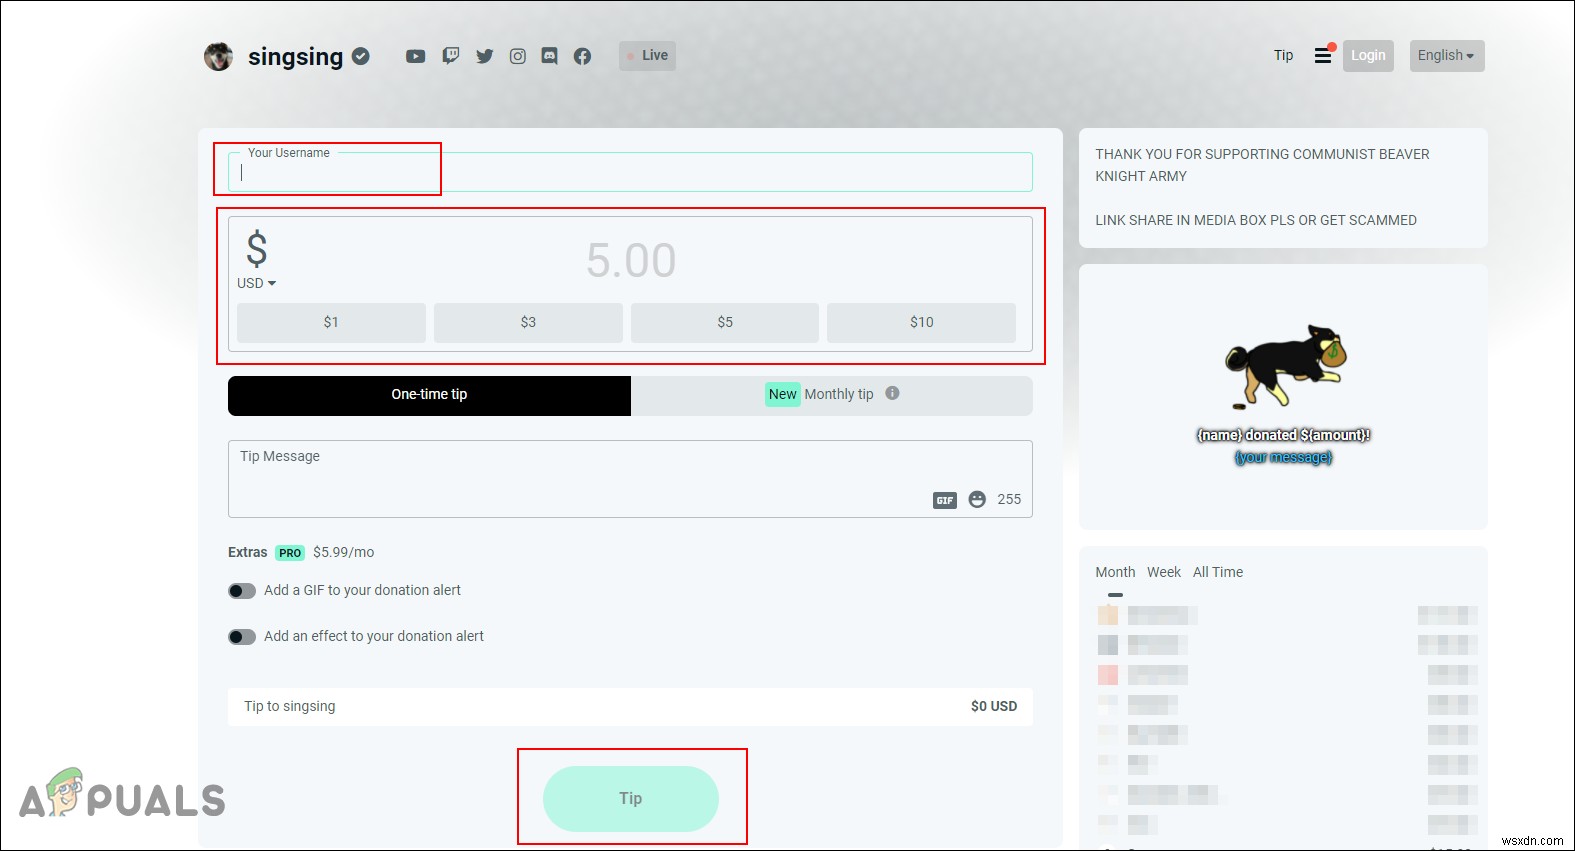Toggle Add an effect to donation alert

242,637
